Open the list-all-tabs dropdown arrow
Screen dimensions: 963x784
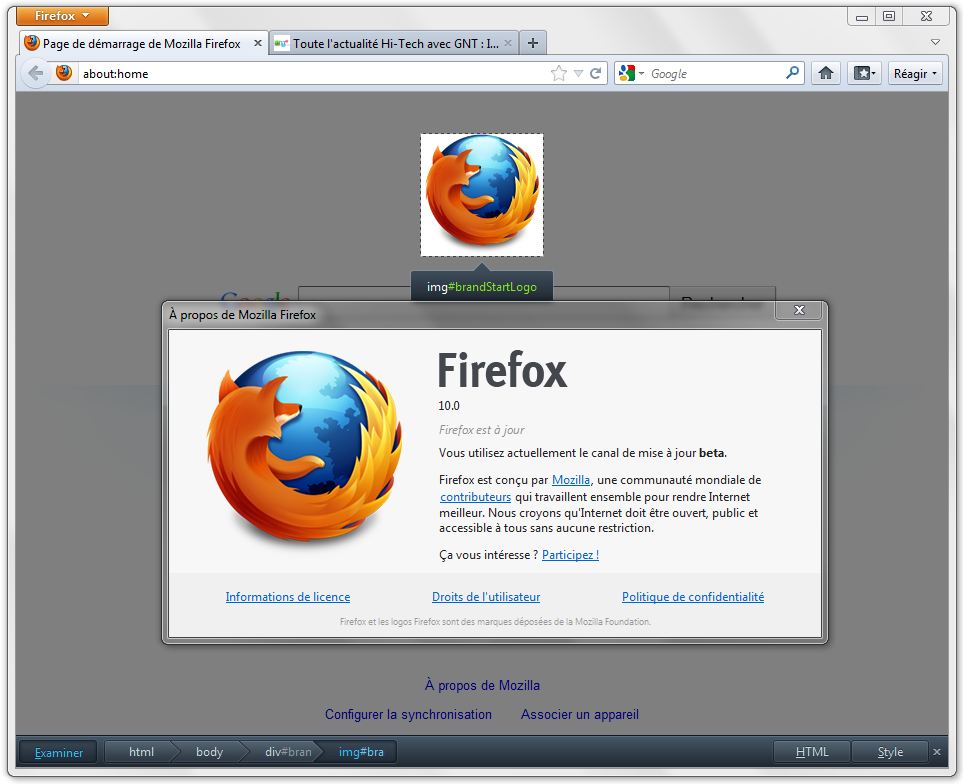(x=934, y=43)
